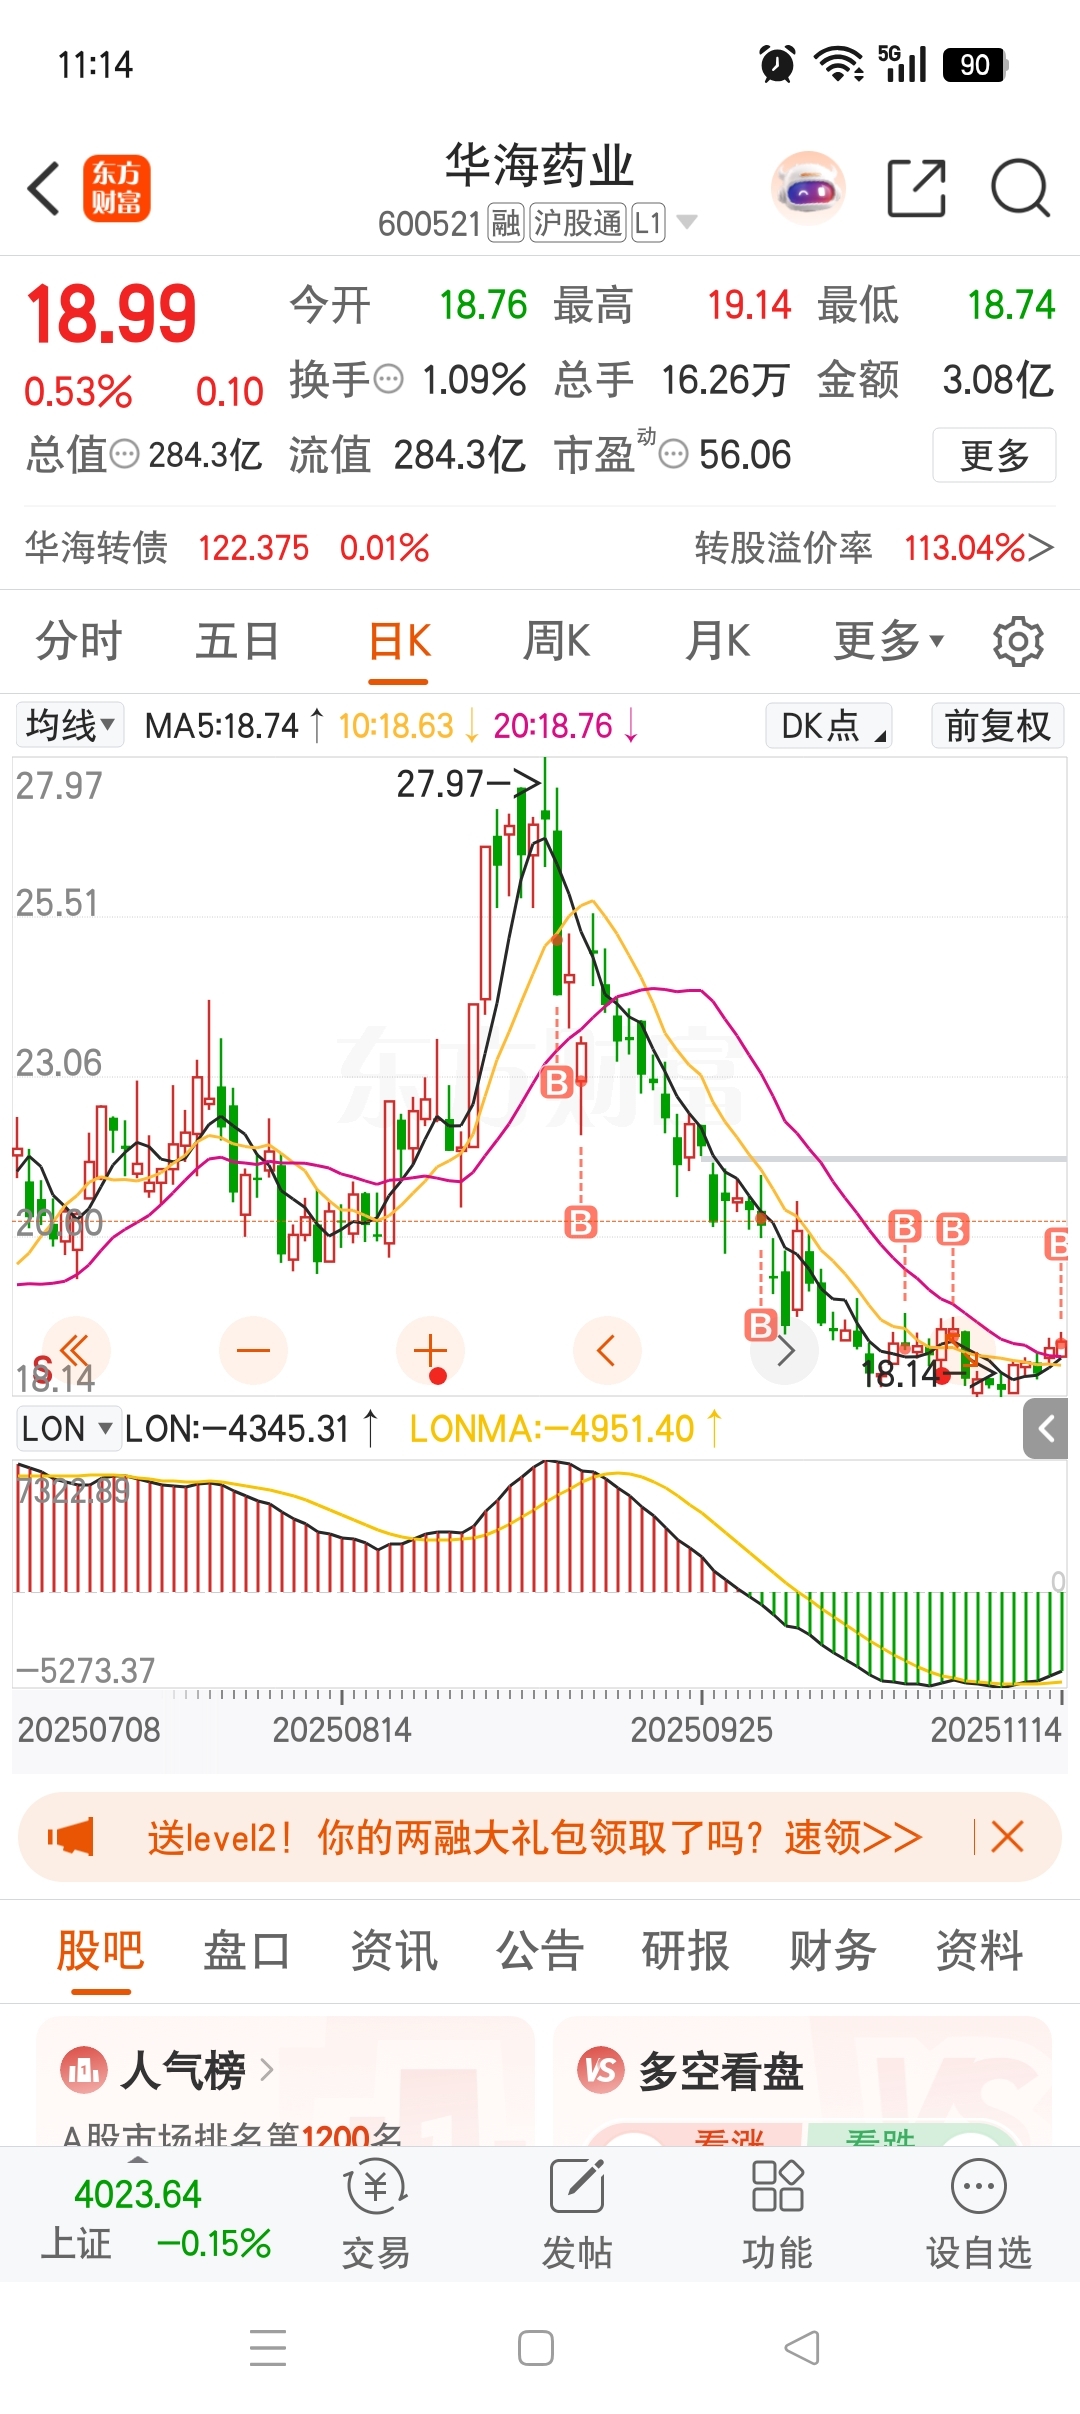Tap the 换手 info circle icon
Screen dimensions: 1080x2414
pos(388,379)
